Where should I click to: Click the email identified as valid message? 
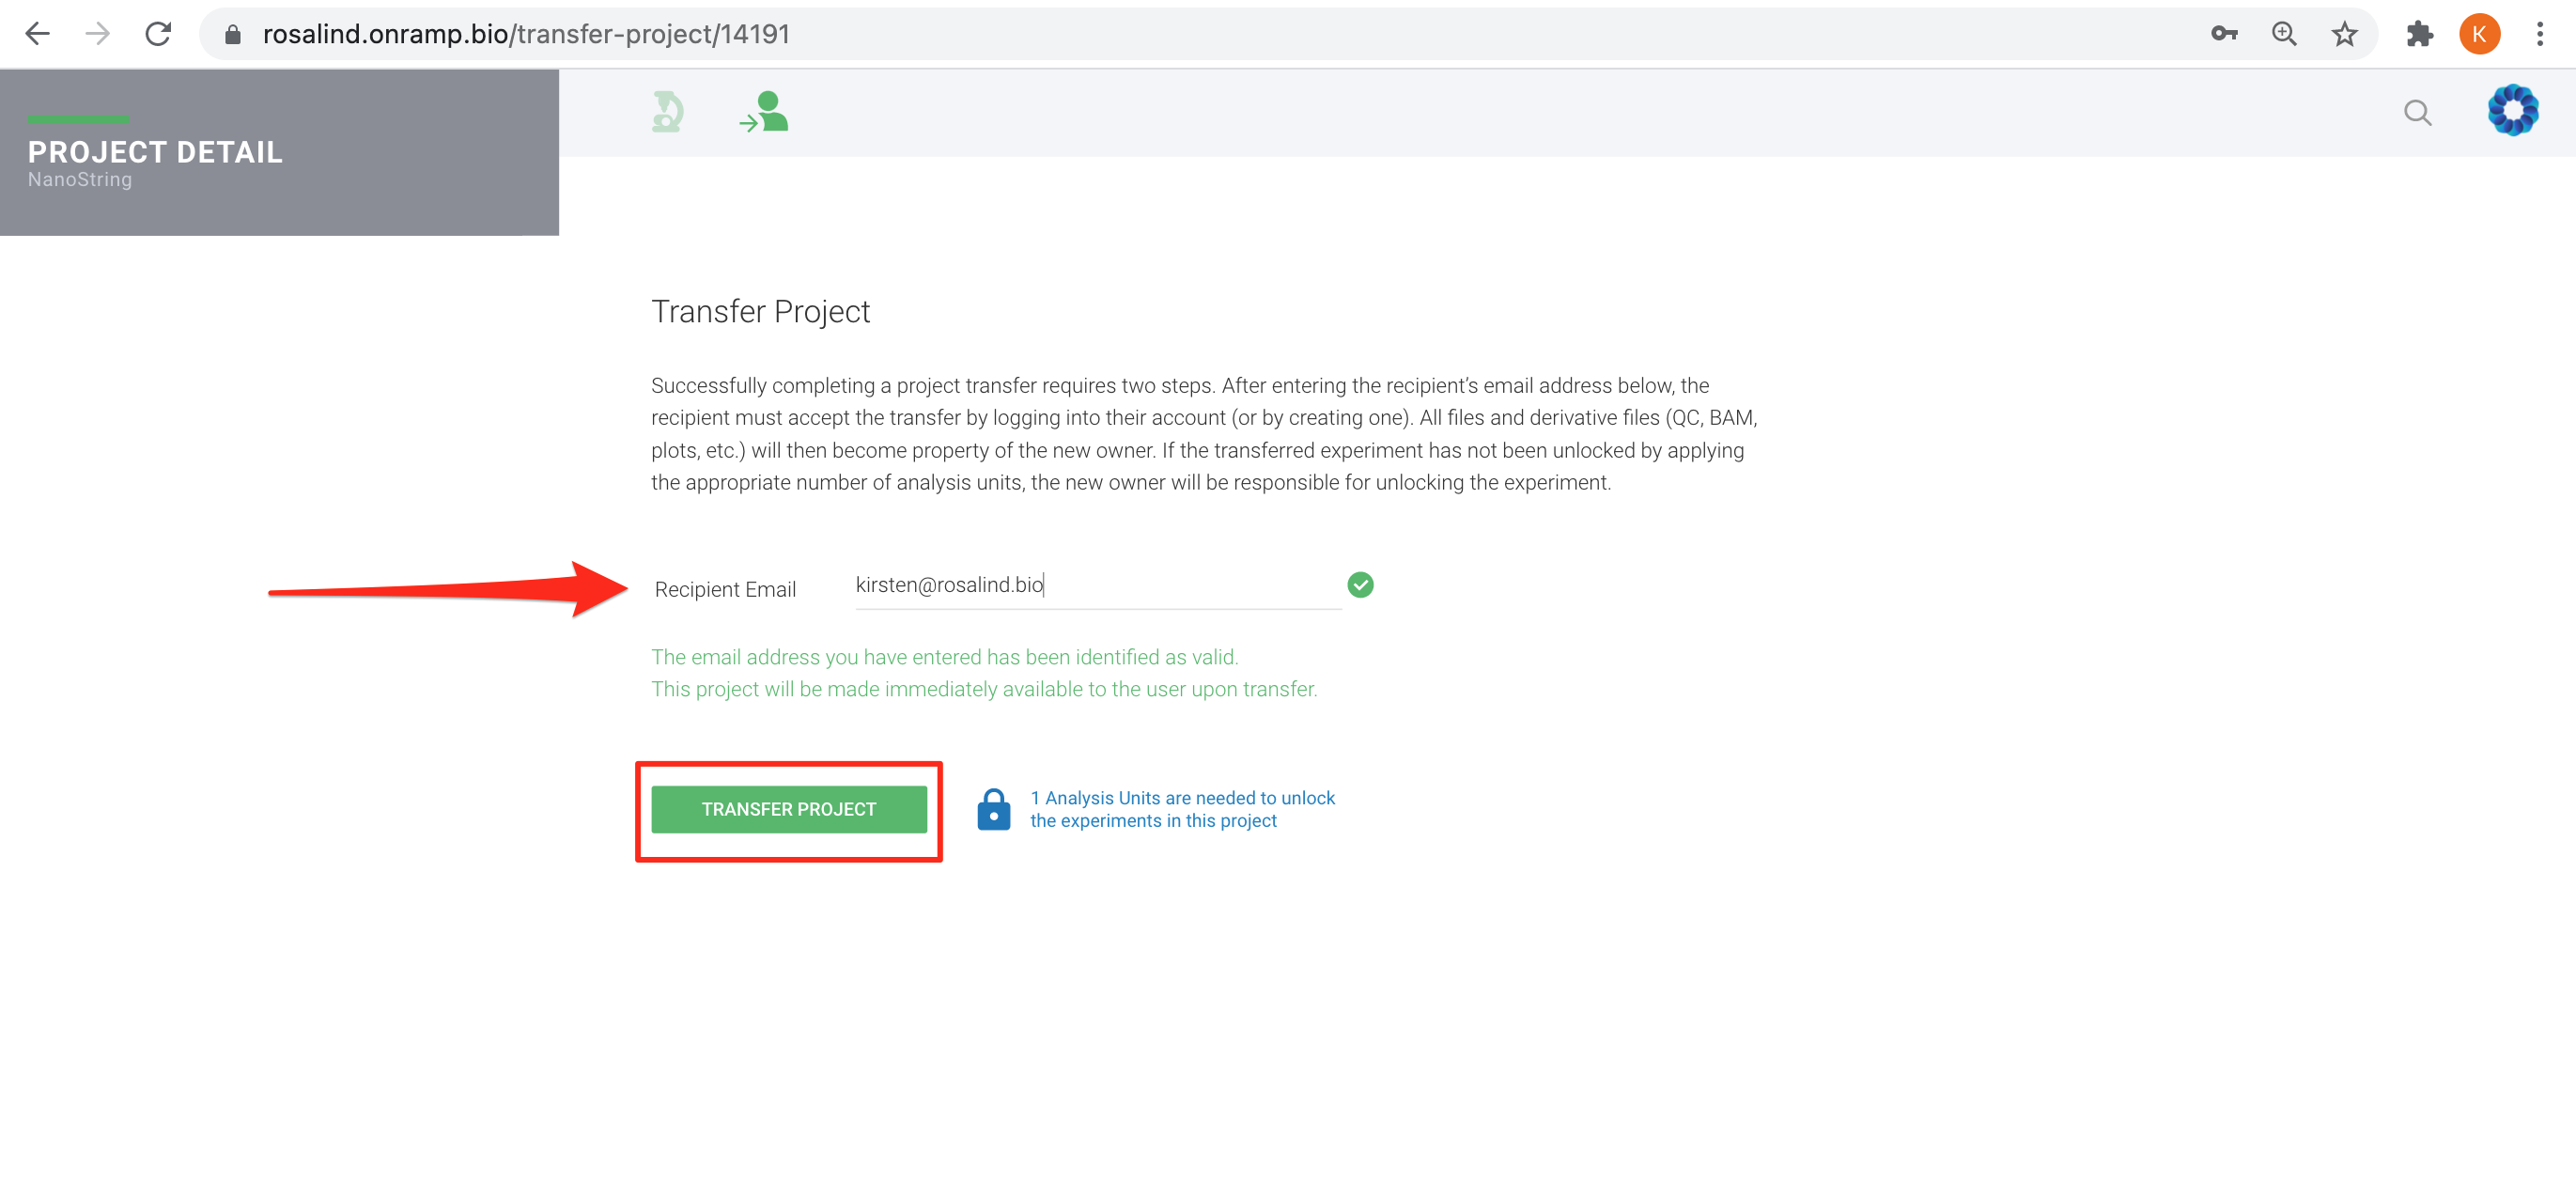point(945,657)
